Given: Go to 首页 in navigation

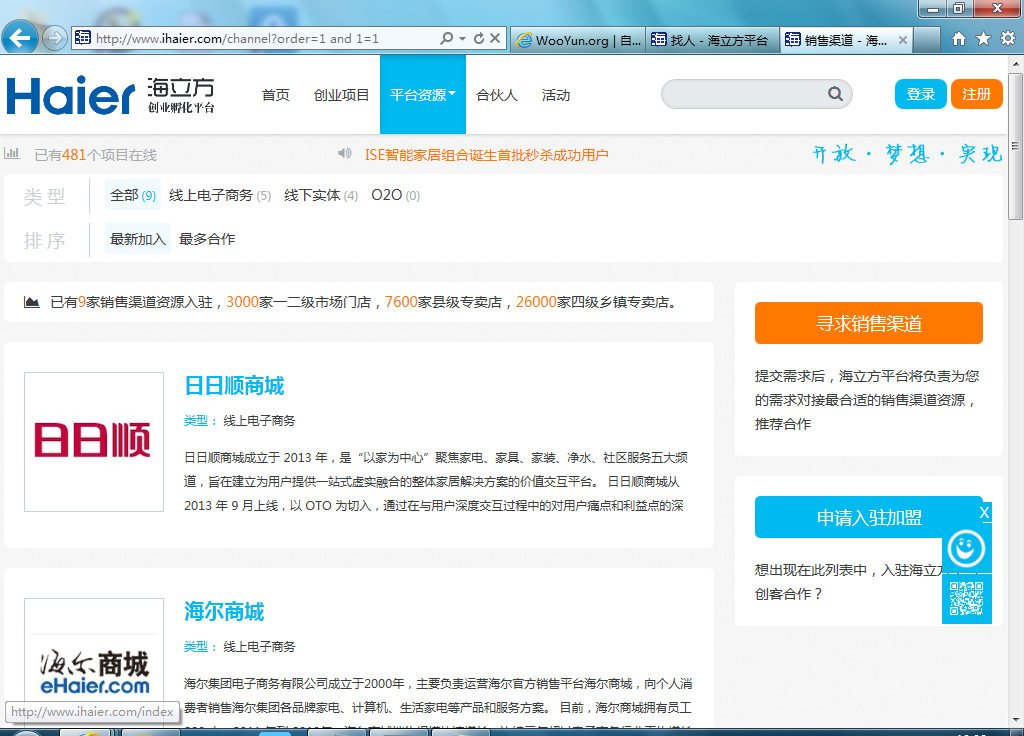Looking at the screenshot, I should coord(276,95).
